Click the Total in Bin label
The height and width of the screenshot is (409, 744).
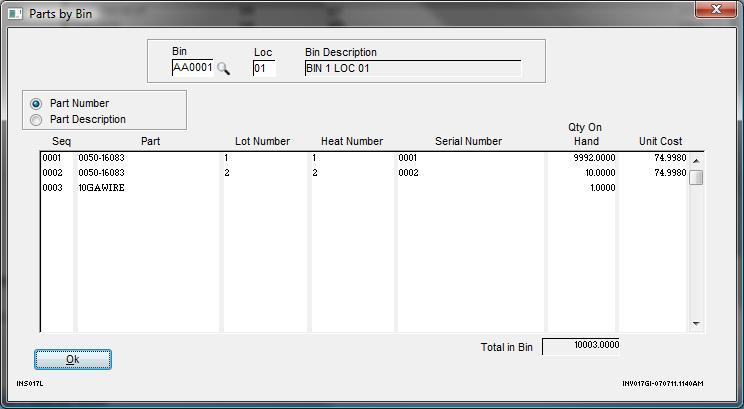pos(506,347)
